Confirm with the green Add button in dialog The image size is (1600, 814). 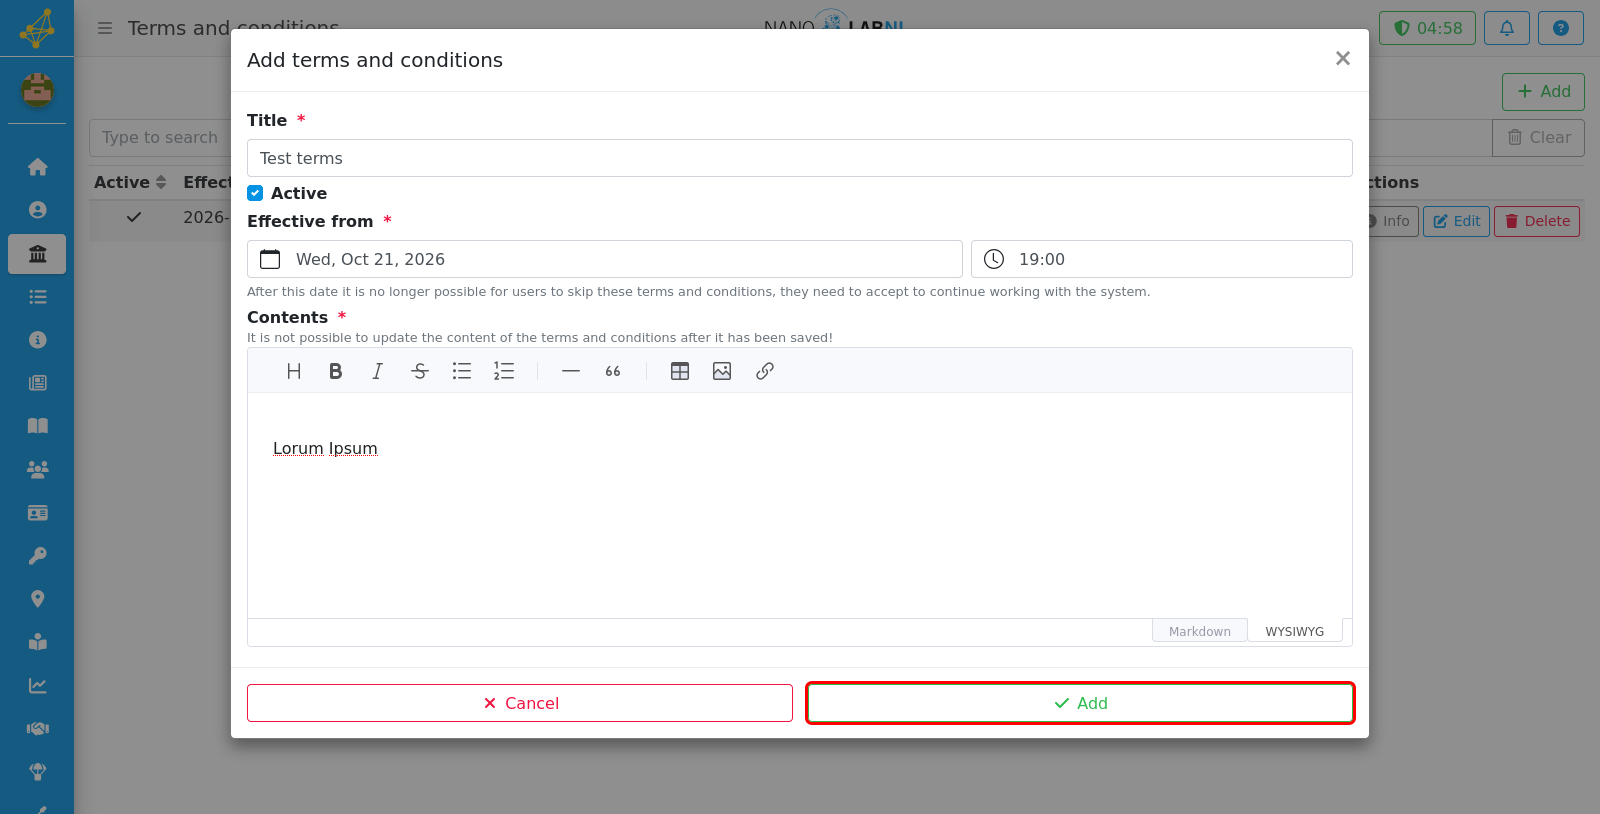pos(1080,703)
